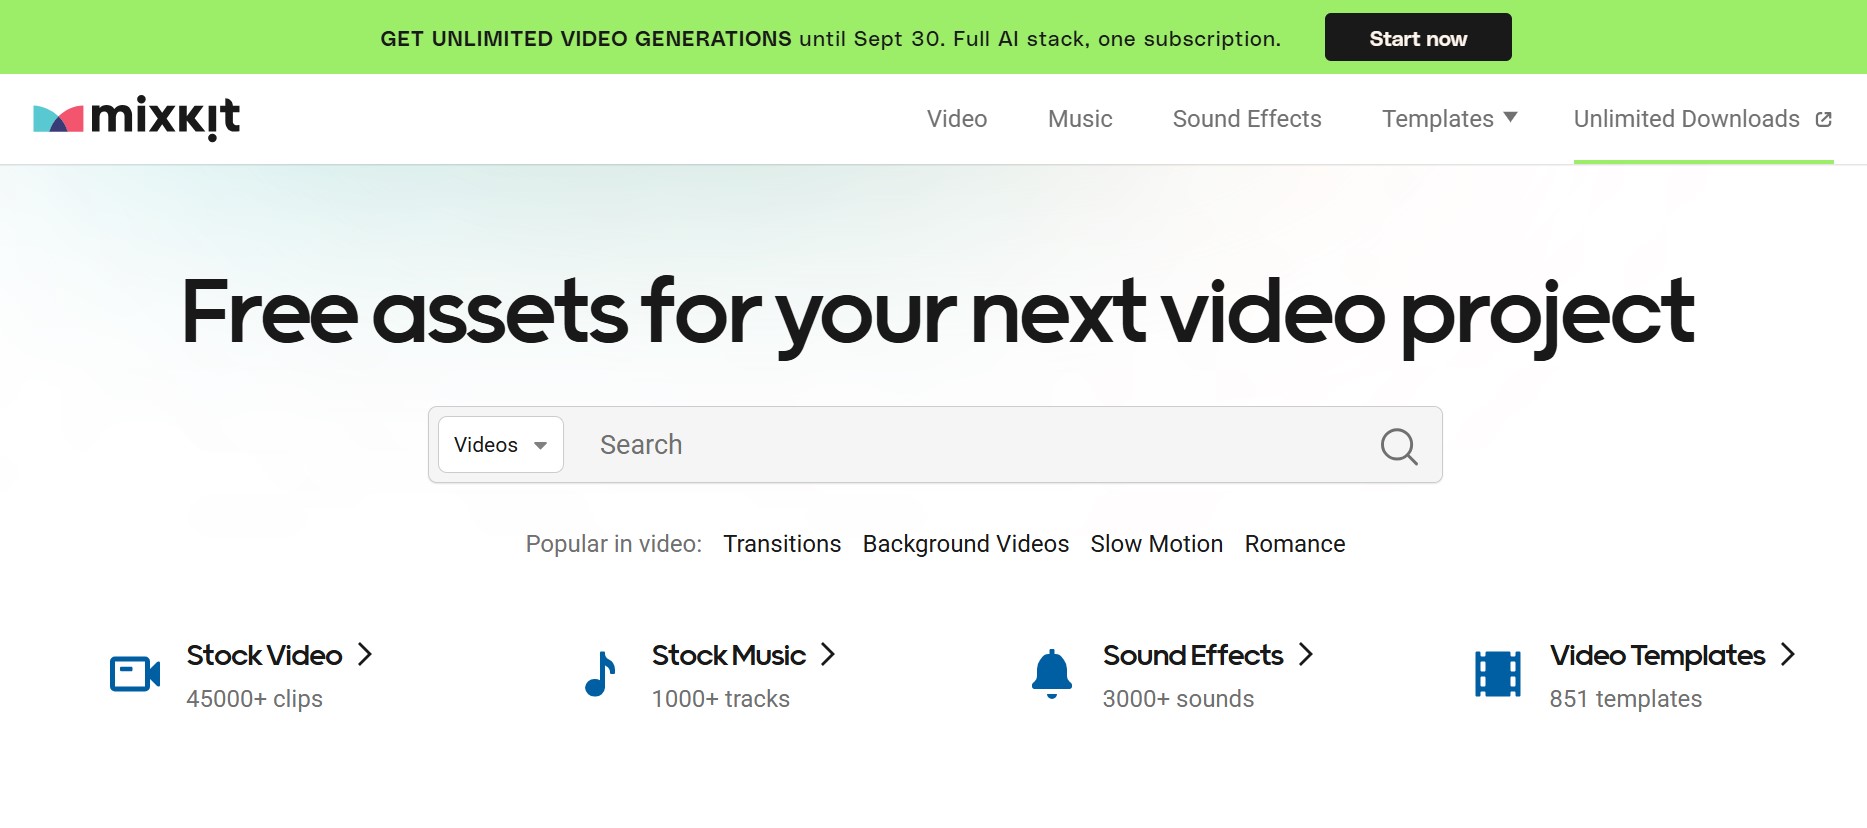Click the Mixkit logo

tap(136, 118)
